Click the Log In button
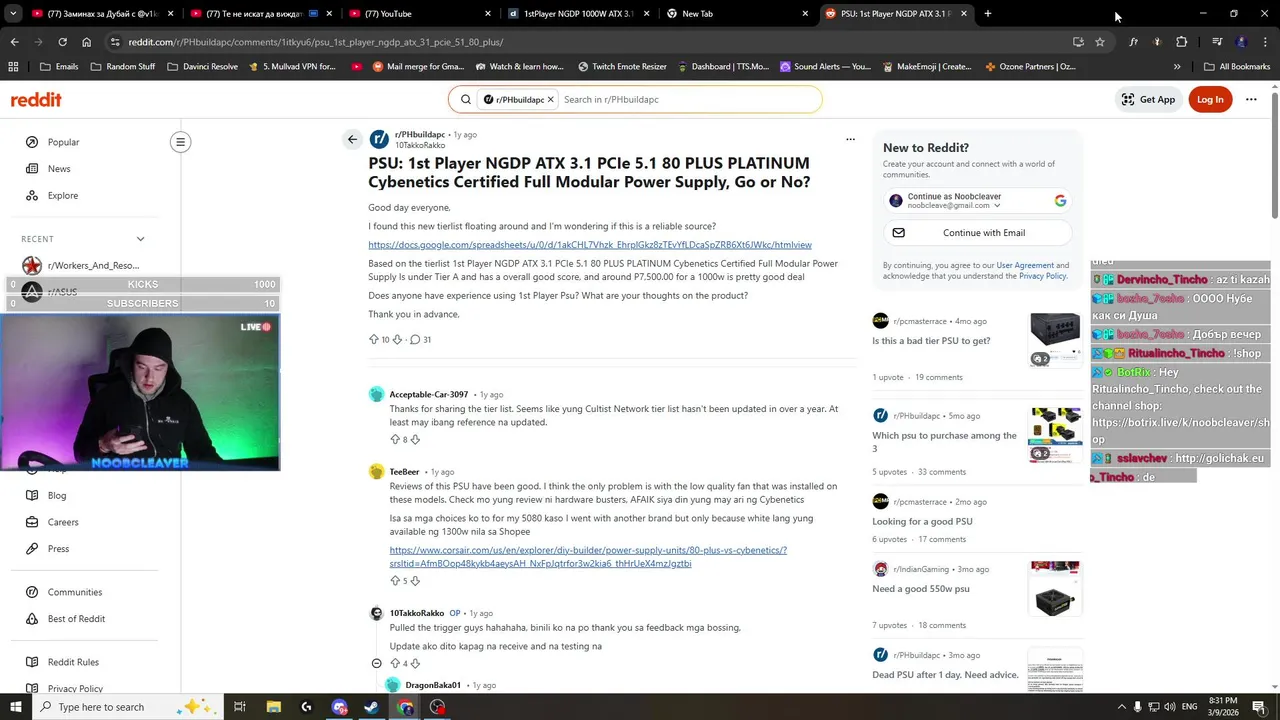This screenshot has width=1280, height=720. click(x=1210, y=99)
